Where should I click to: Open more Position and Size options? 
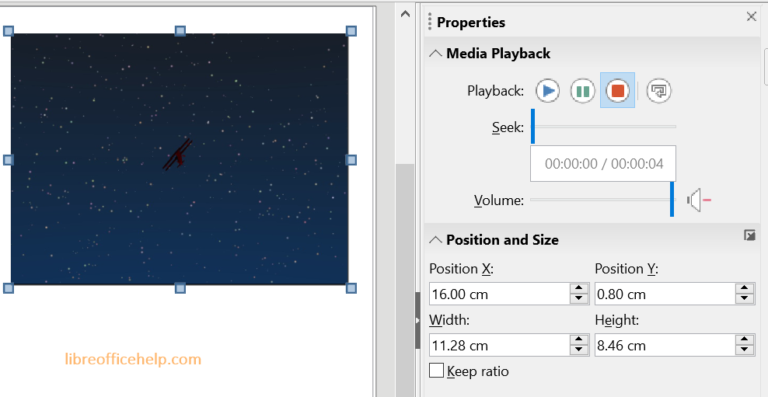click(749, 235)
